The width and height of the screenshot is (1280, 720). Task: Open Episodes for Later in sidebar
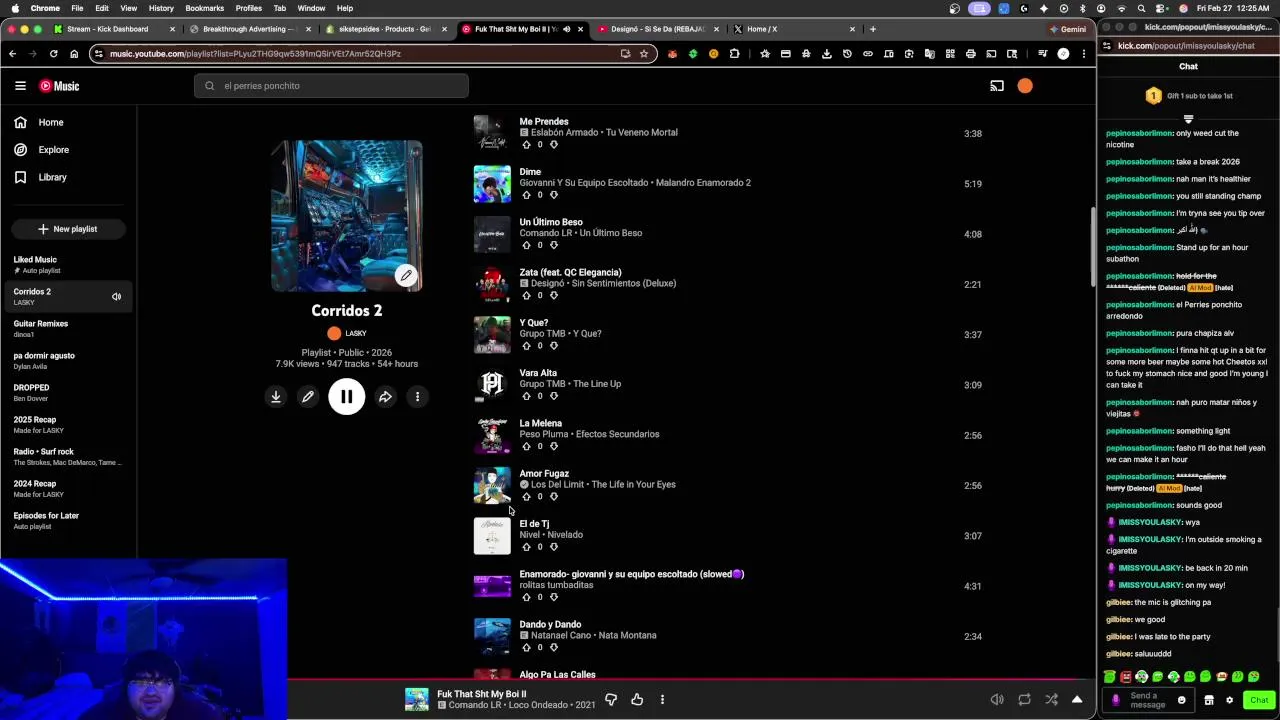coord(68,520)
